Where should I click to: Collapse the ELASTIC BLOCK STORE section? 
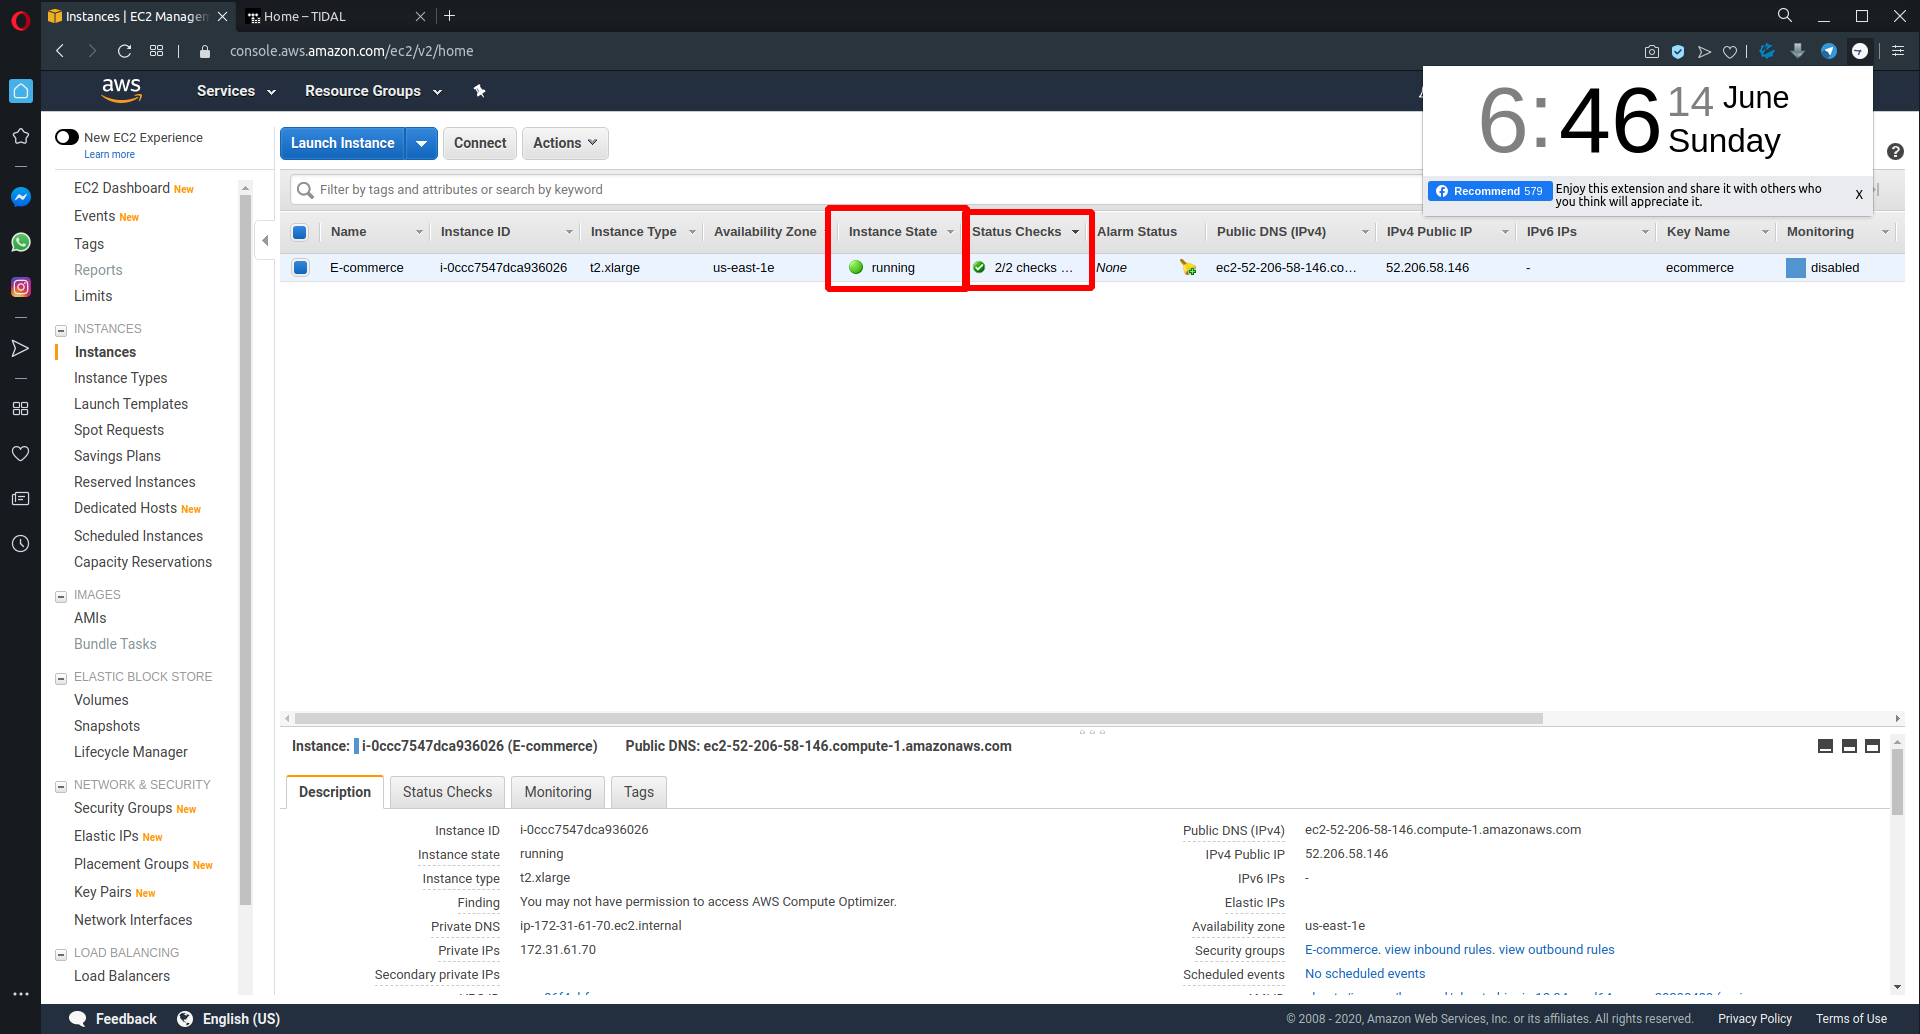point(61,678)
